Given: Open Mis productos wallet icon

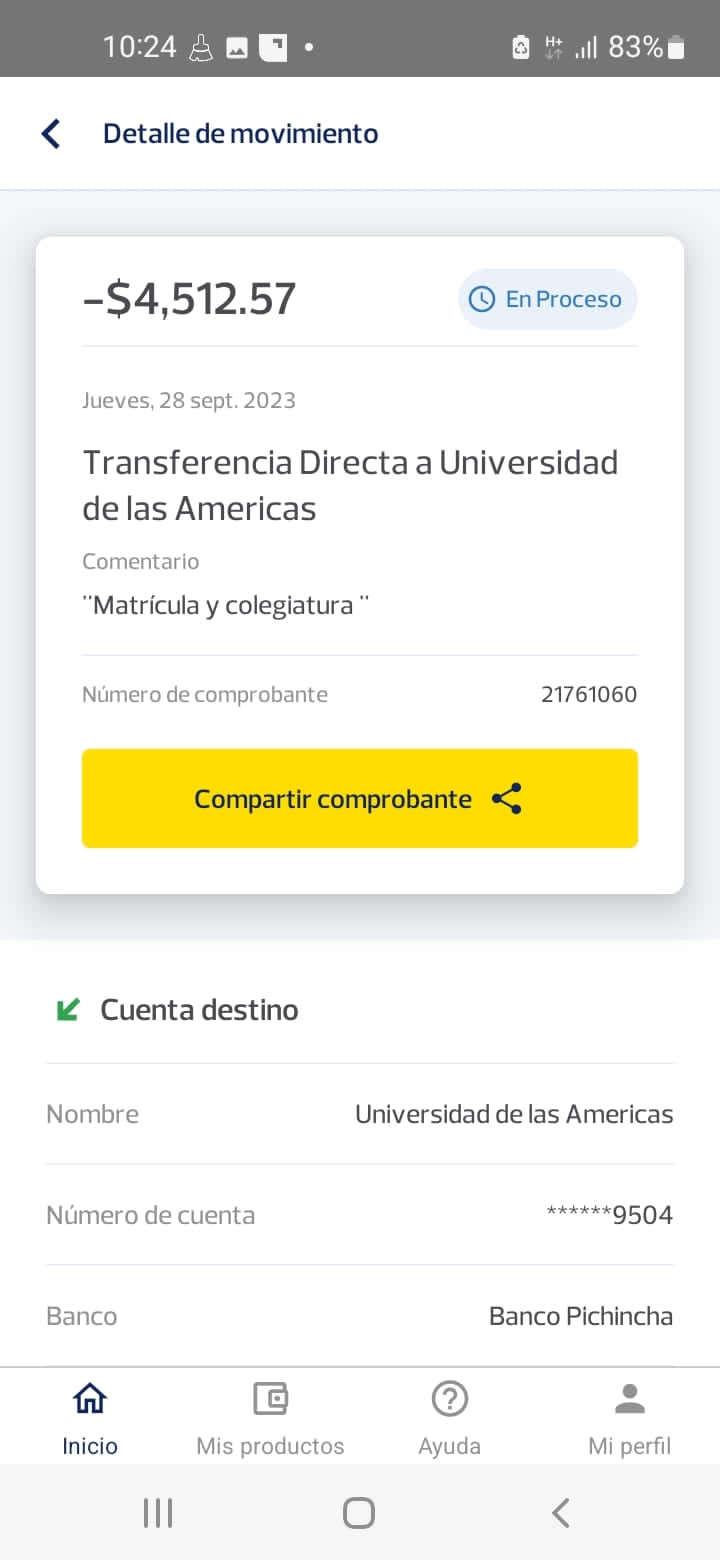Looking at the screenshot, I should (270, 1398).
